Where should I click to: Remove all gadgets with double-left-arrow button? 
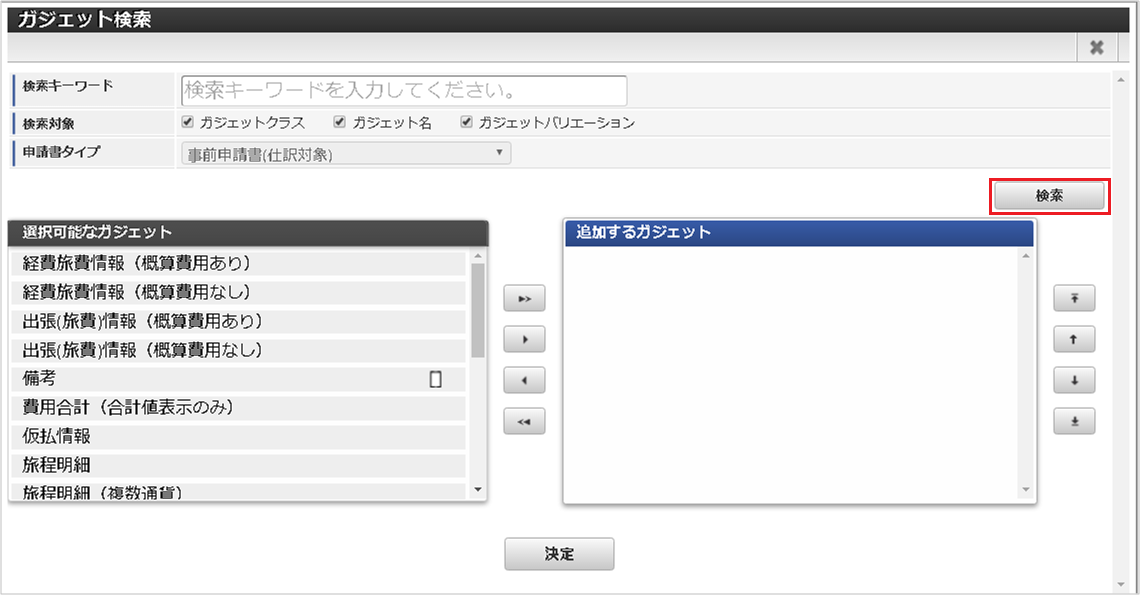523,420
